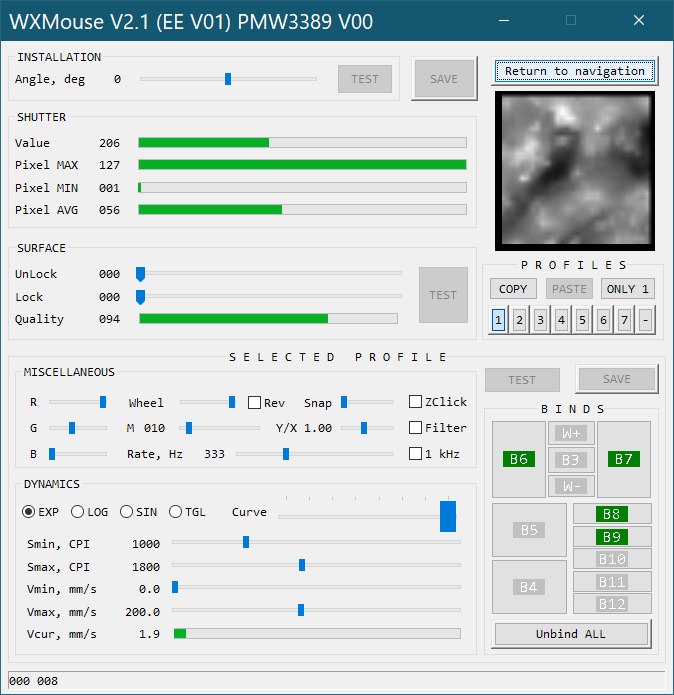This screenshot has width=674, height=695.
Task: Select profile 7
Action: point(624,320)
